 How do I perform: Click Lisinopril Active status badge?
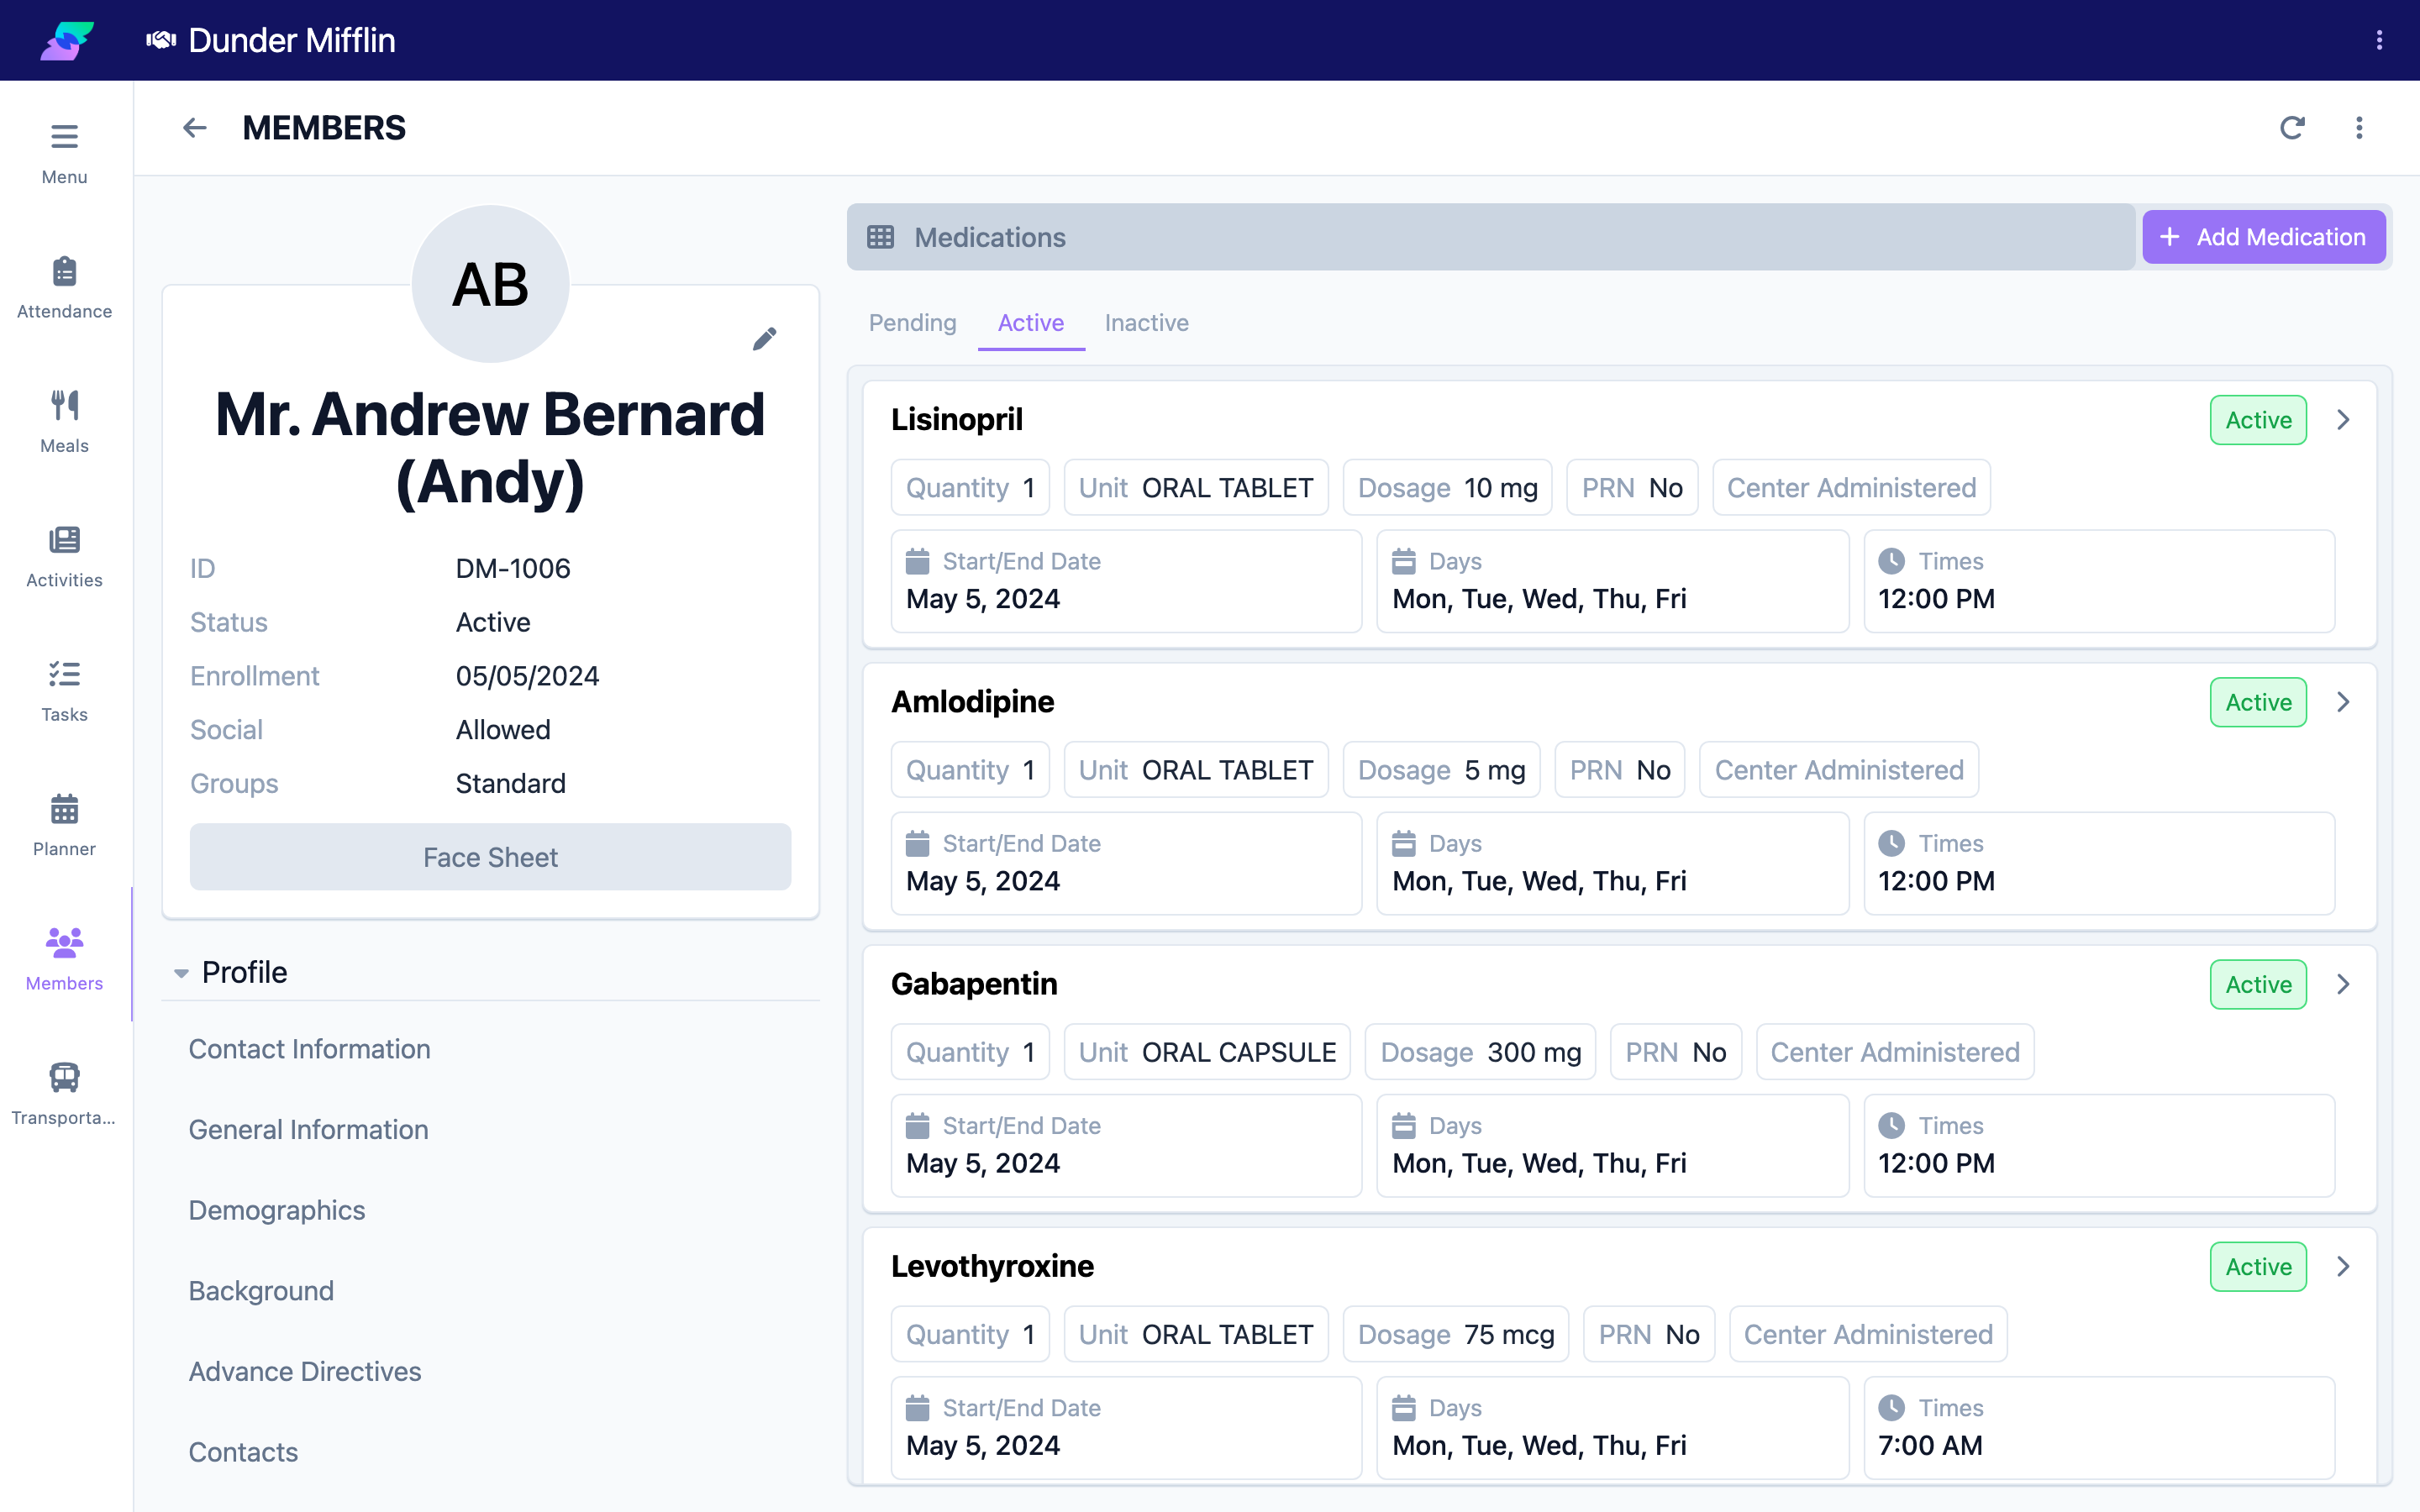coord(2258,420)
